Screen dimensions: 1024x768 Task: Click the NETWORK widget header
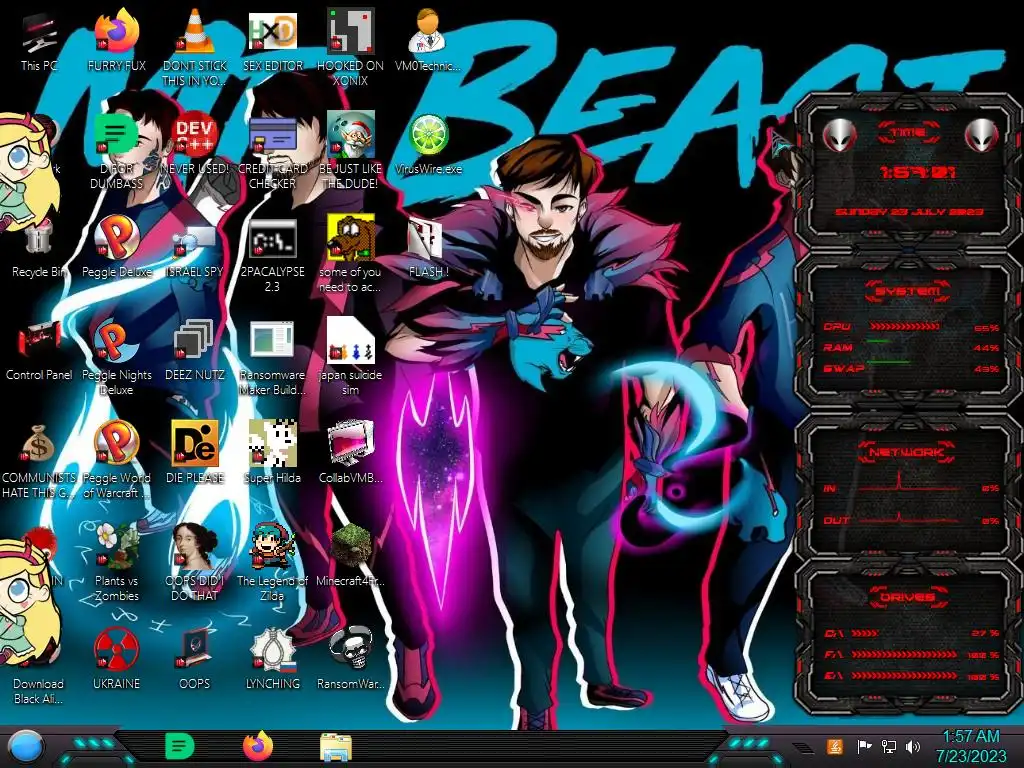pos(907,452)
